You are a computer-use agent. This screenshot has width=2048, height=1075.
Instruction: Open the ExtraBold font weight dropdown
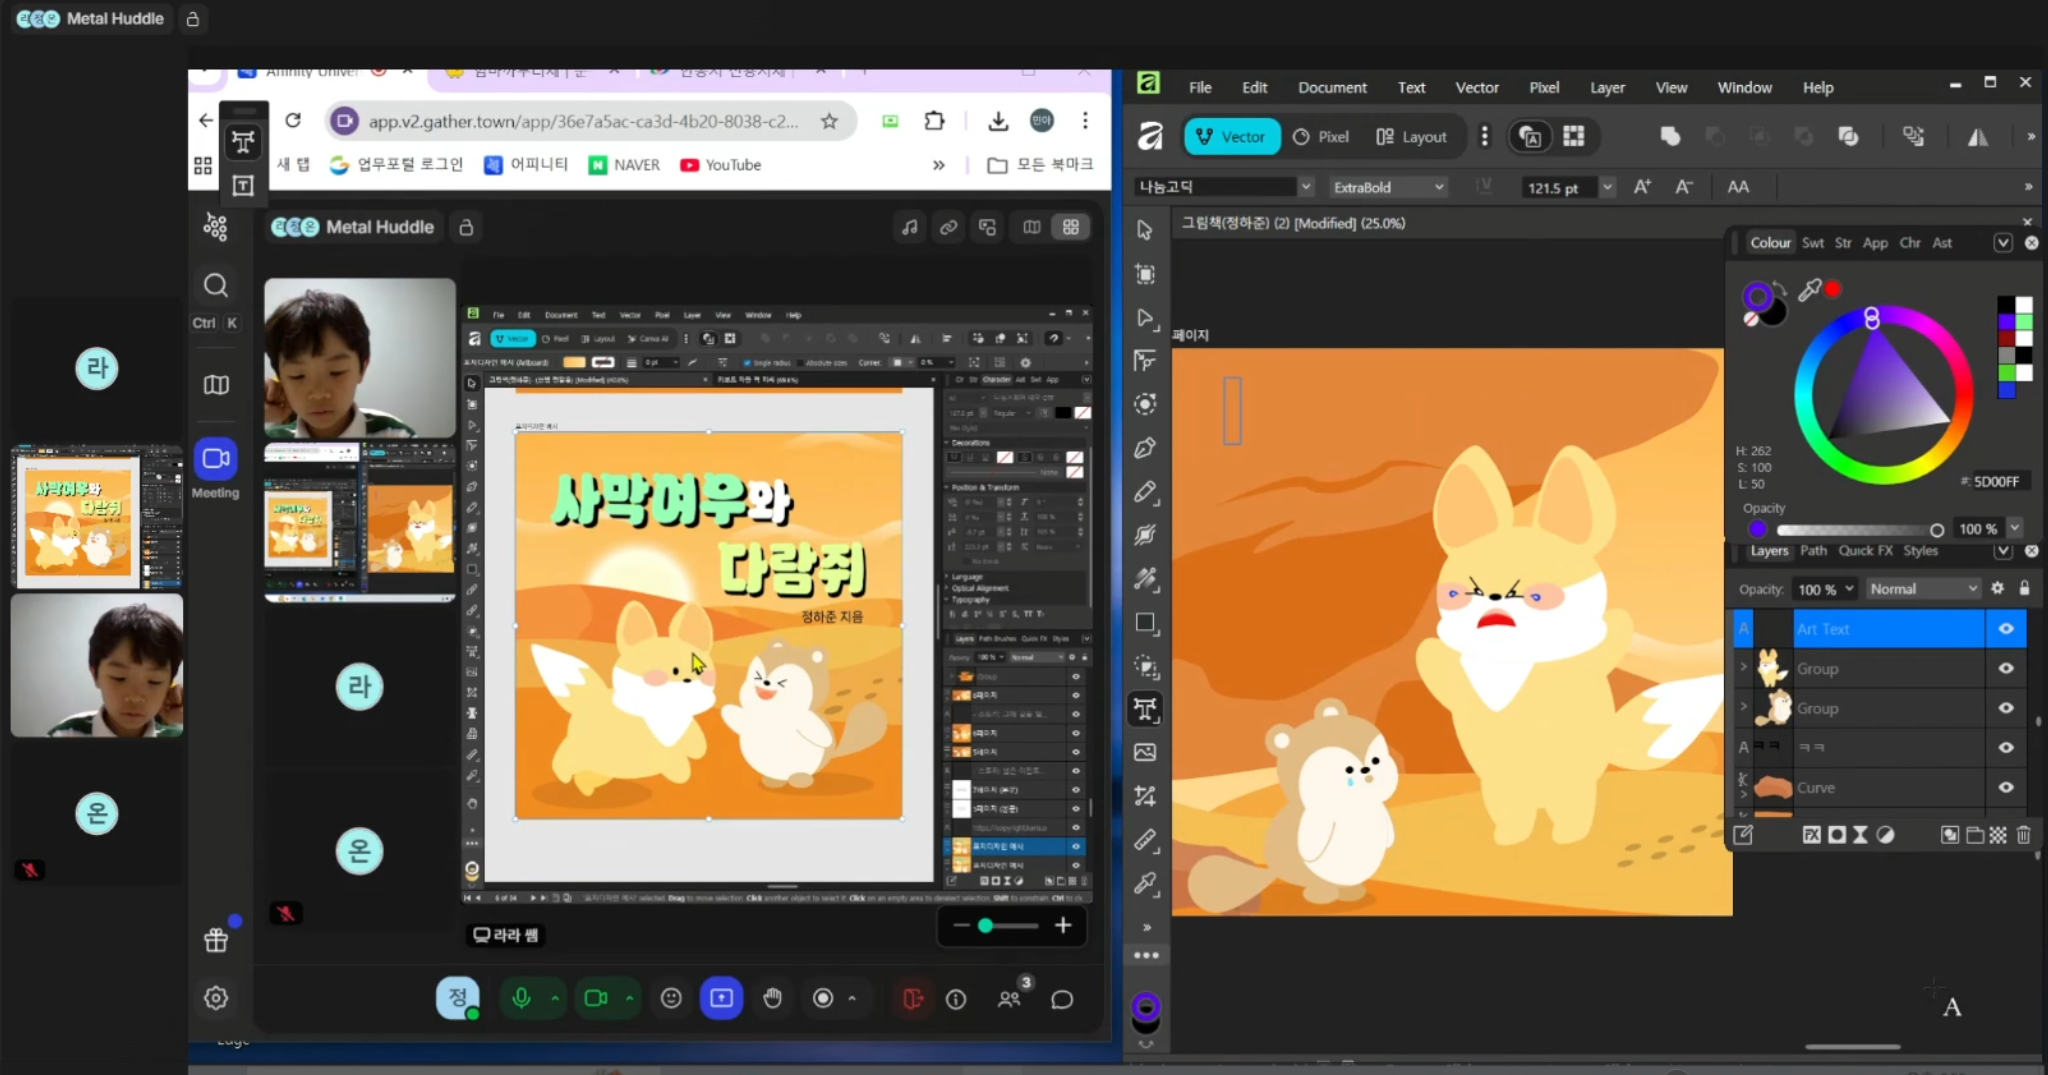(1388, 187)
